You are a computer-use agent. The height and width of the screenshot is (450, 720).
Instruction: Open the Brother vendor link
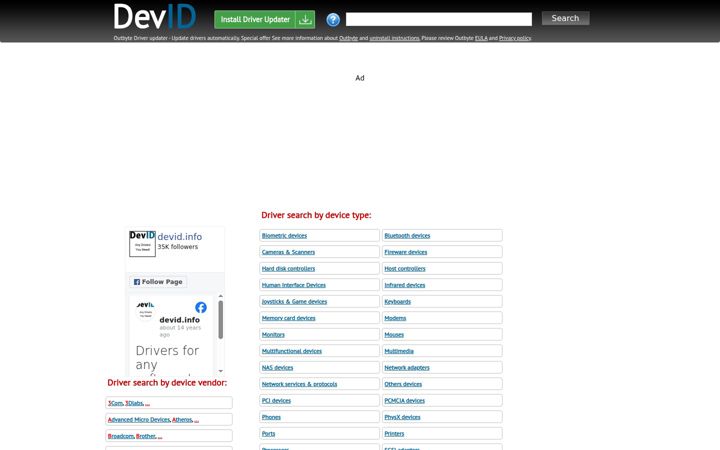click(146, 436)
